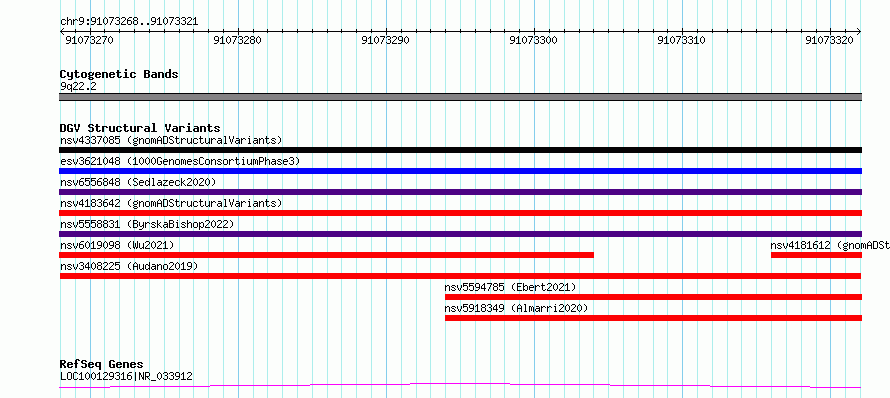Select variant label nsv4337085 (gnomADStructuralVariants)
This screenshot has height=398, width=890.
(x=171, y=140)
